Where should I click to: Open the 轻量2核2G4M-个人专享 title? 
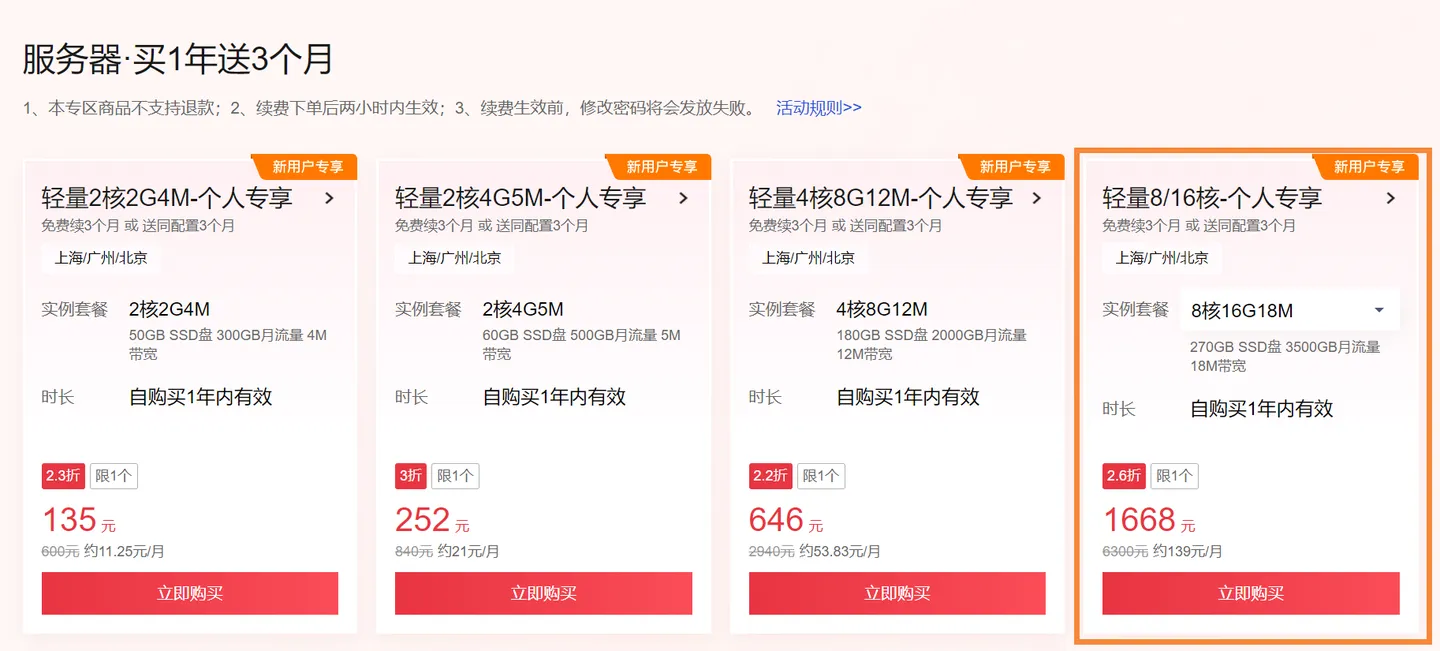coord(167,198)
